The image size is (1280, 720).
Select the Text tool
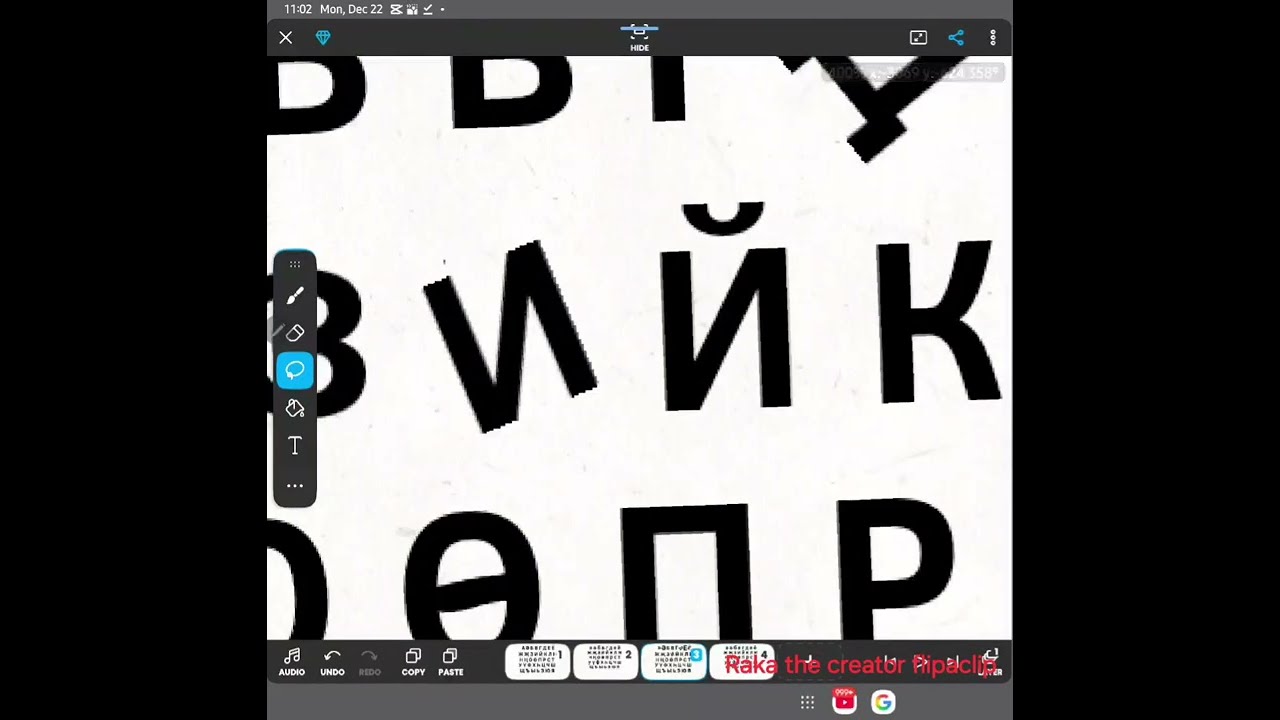(x=295, y=446)
